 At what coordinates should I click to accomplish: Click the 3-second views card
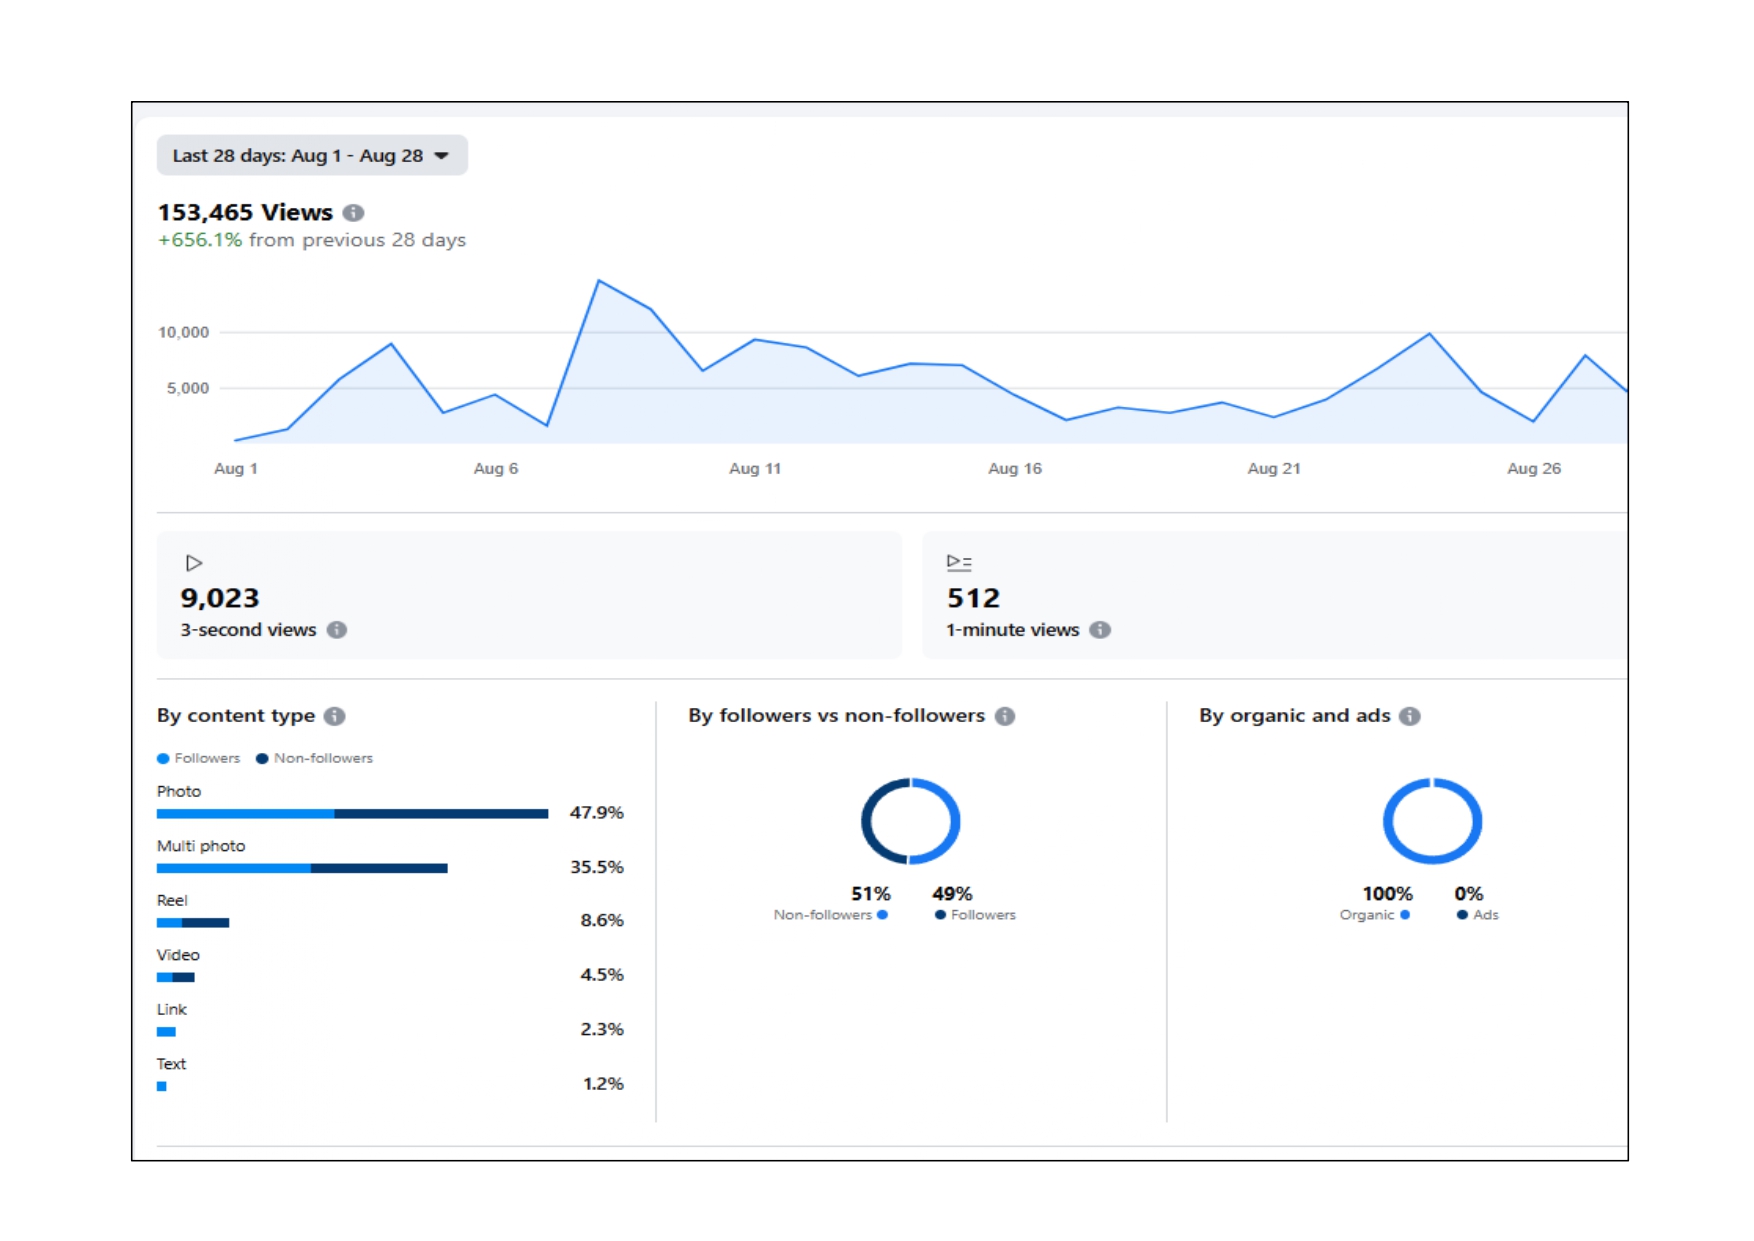(x=529, y=595)
